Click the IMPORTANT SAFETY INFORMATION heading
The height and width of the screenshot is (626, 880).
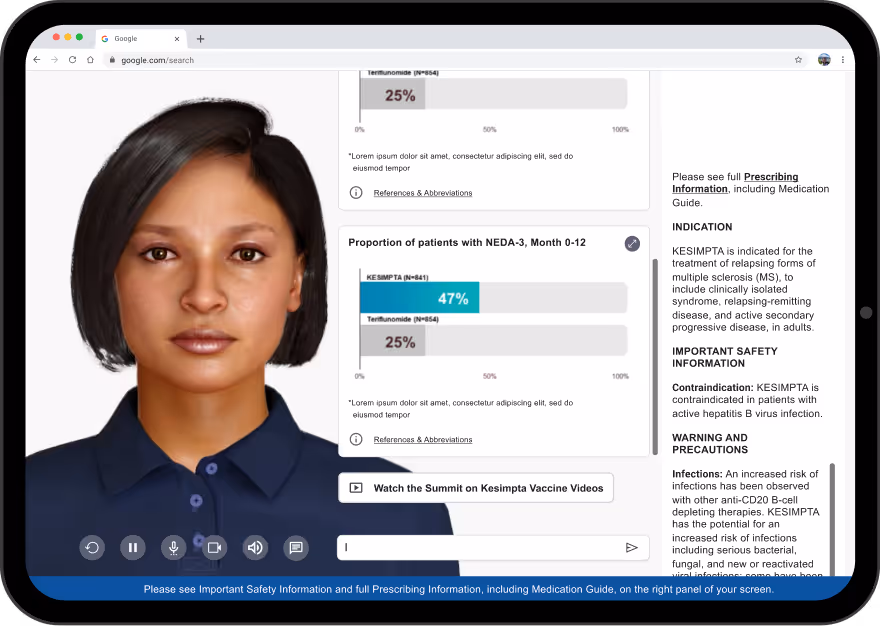(725, 357)
